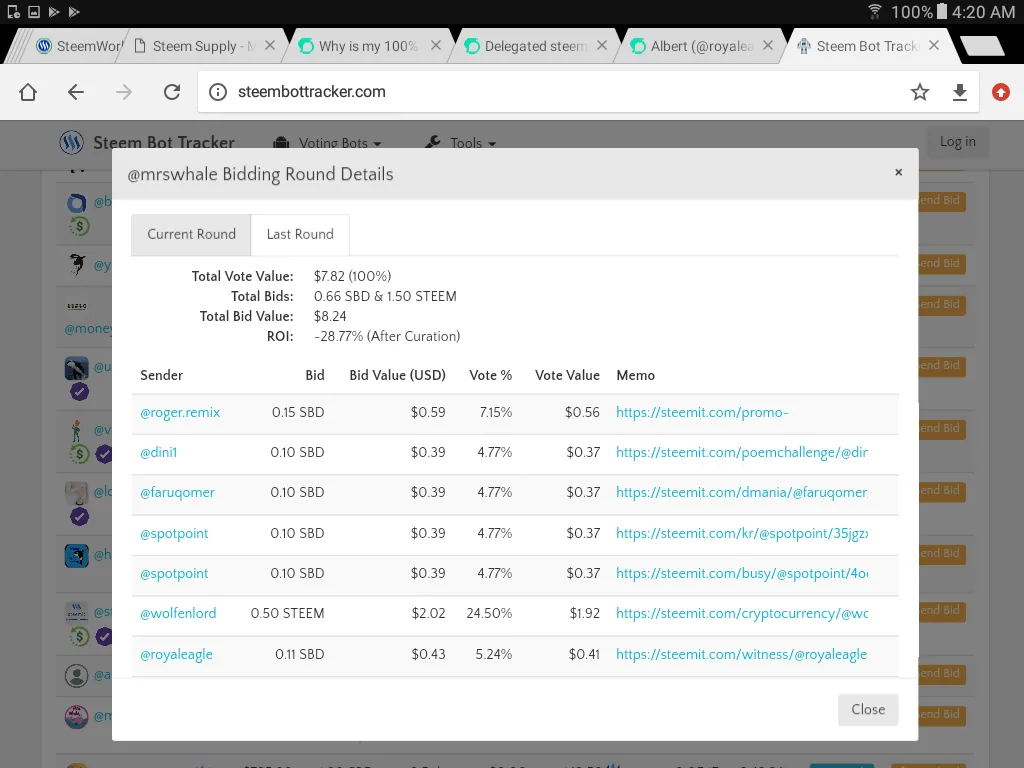Dismiss the dialog with the X icon

click(x=899, y=172)
